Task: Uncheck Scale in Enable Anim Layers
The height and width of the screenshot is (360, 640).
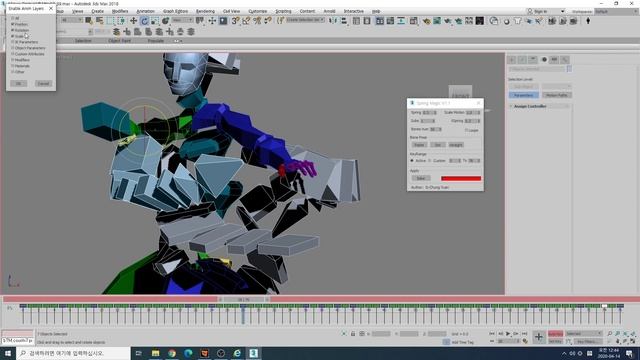Action: pos(13,36)
